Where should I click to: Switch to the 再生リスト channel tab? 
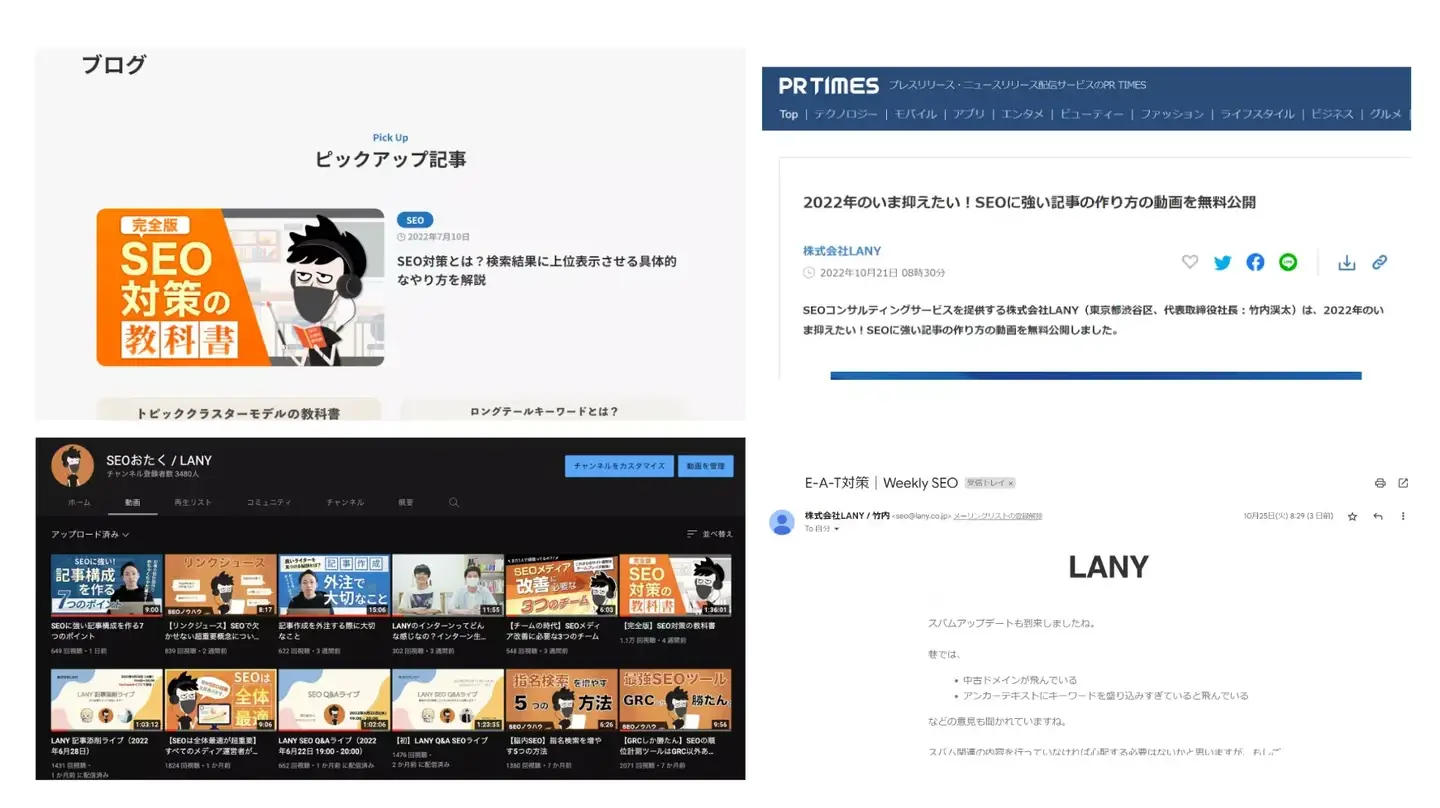pyautogui.click(x=193, y=502)
